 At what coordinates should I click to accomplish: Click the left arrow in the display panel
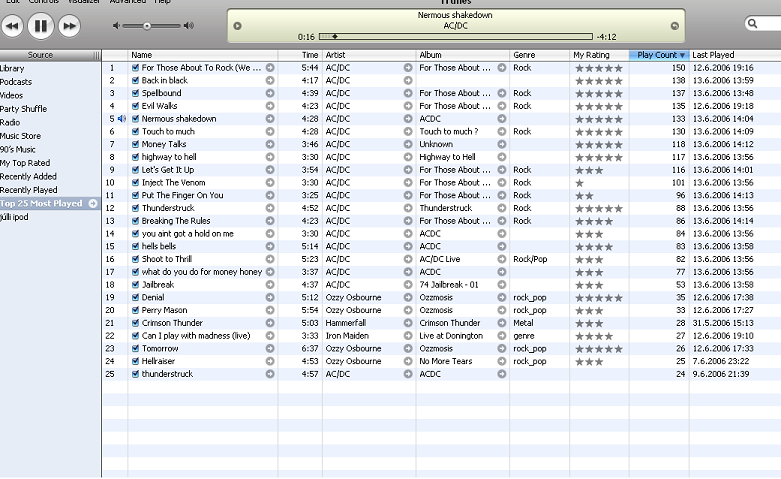click(238, 26)
